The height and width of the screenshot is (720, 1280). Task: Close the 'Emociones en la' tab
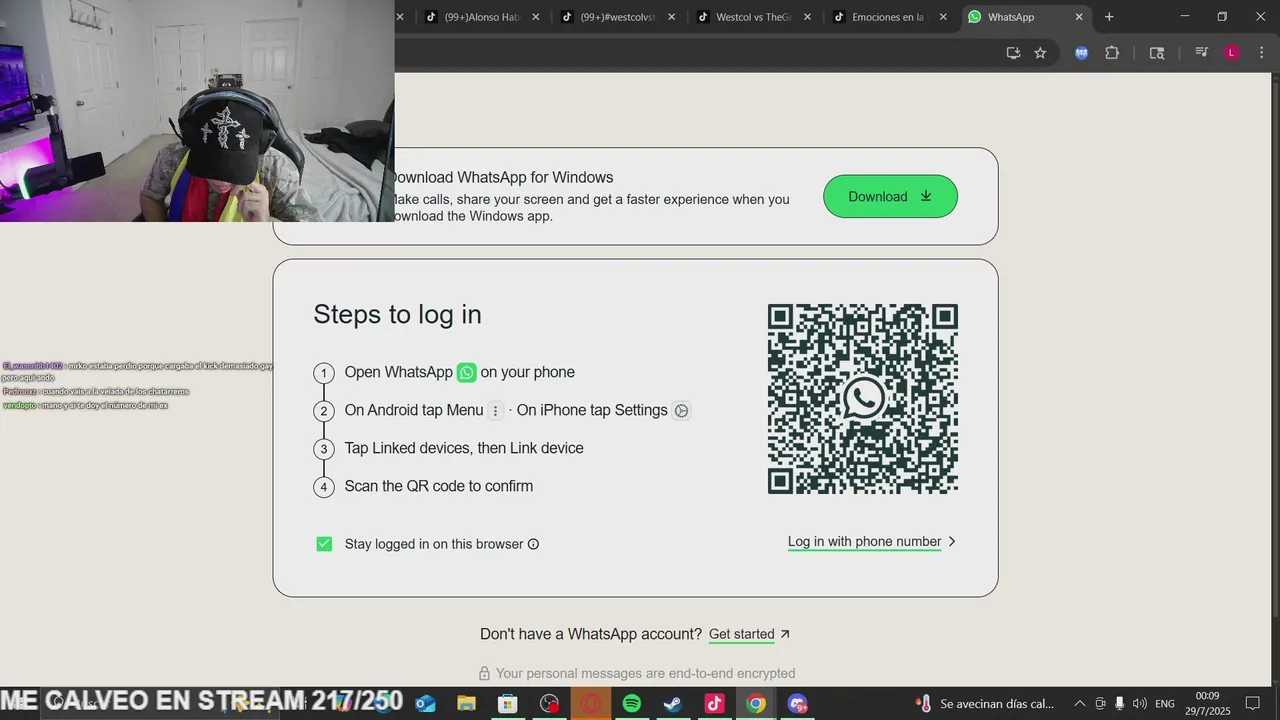[x=943, y=17]
